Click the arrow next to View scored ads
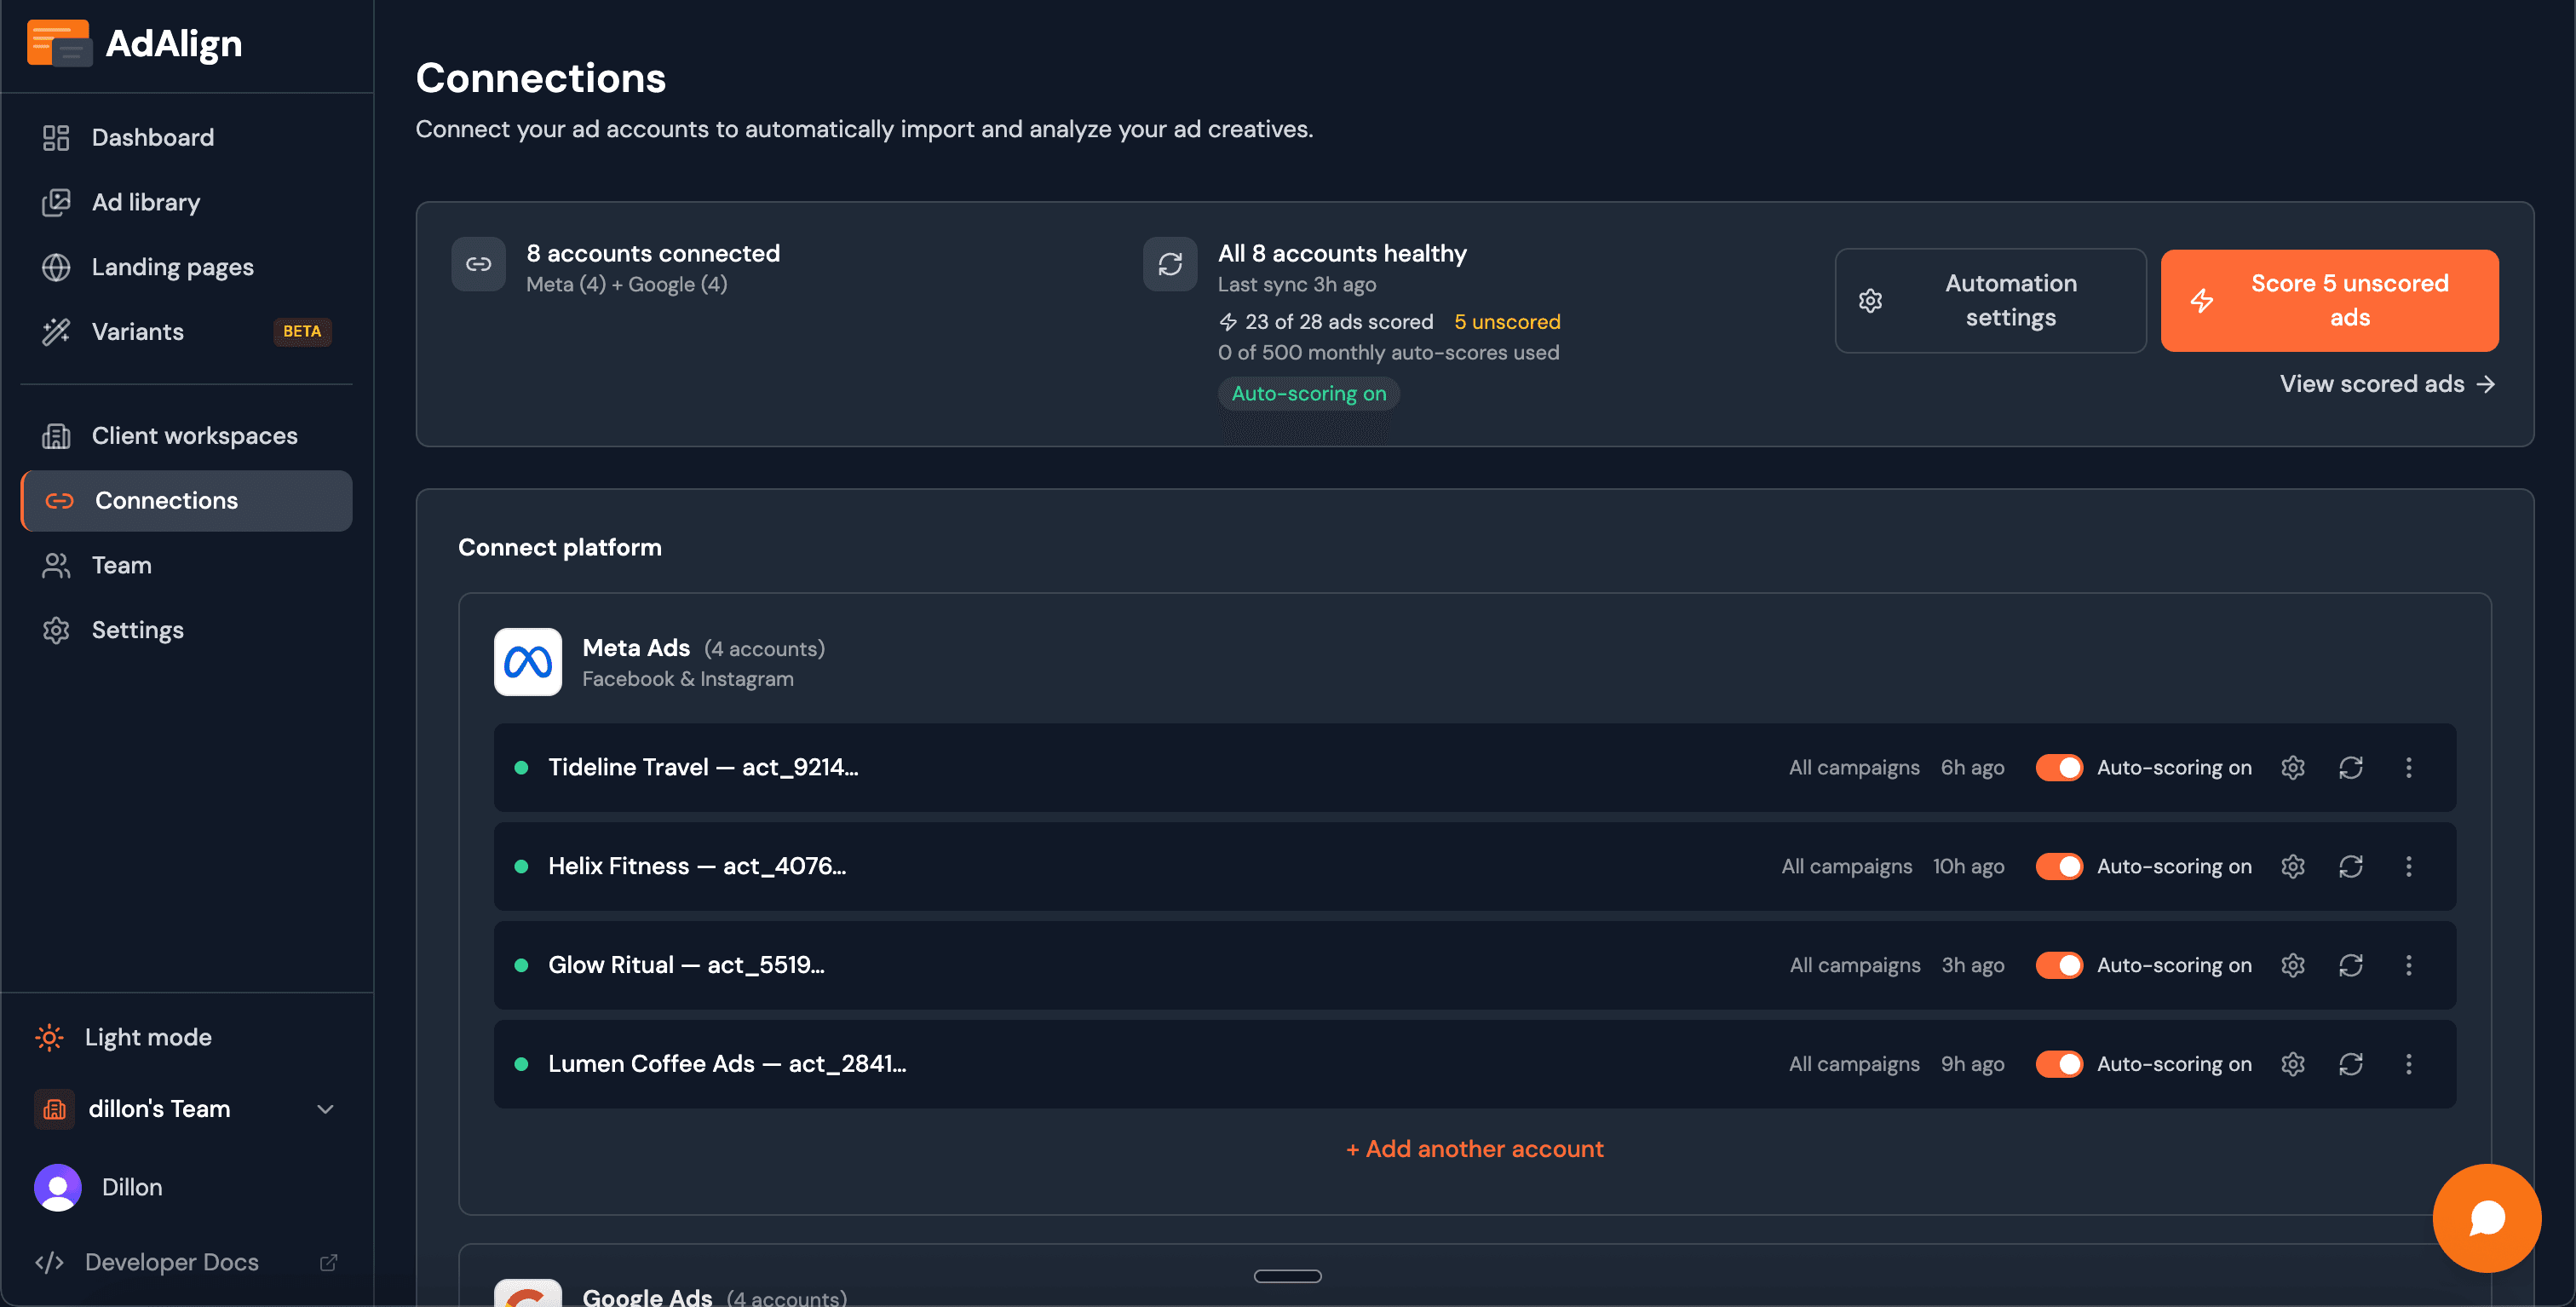The height and width of the screenshot is (1307, 2576). tap(2485, 384)
